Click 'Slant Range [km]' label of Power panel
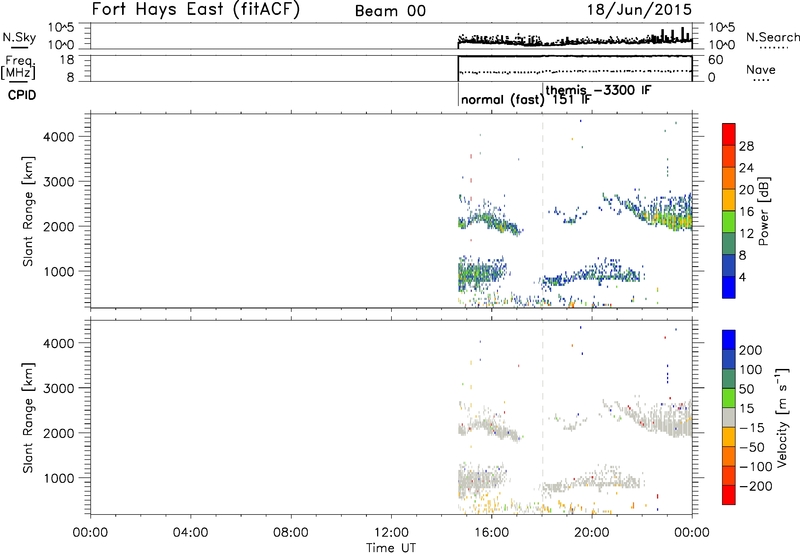The height and width of the screenshot is (554, 800). [x=28, y=211]
